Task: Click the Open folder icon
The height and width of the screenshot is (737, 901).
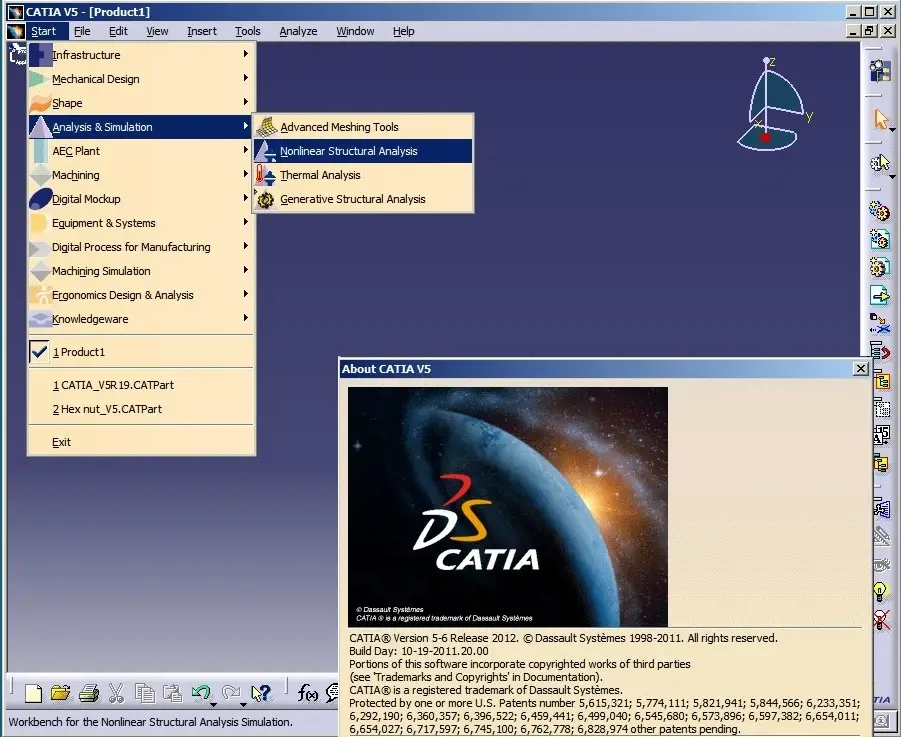Action: click(x=60, y=693)
